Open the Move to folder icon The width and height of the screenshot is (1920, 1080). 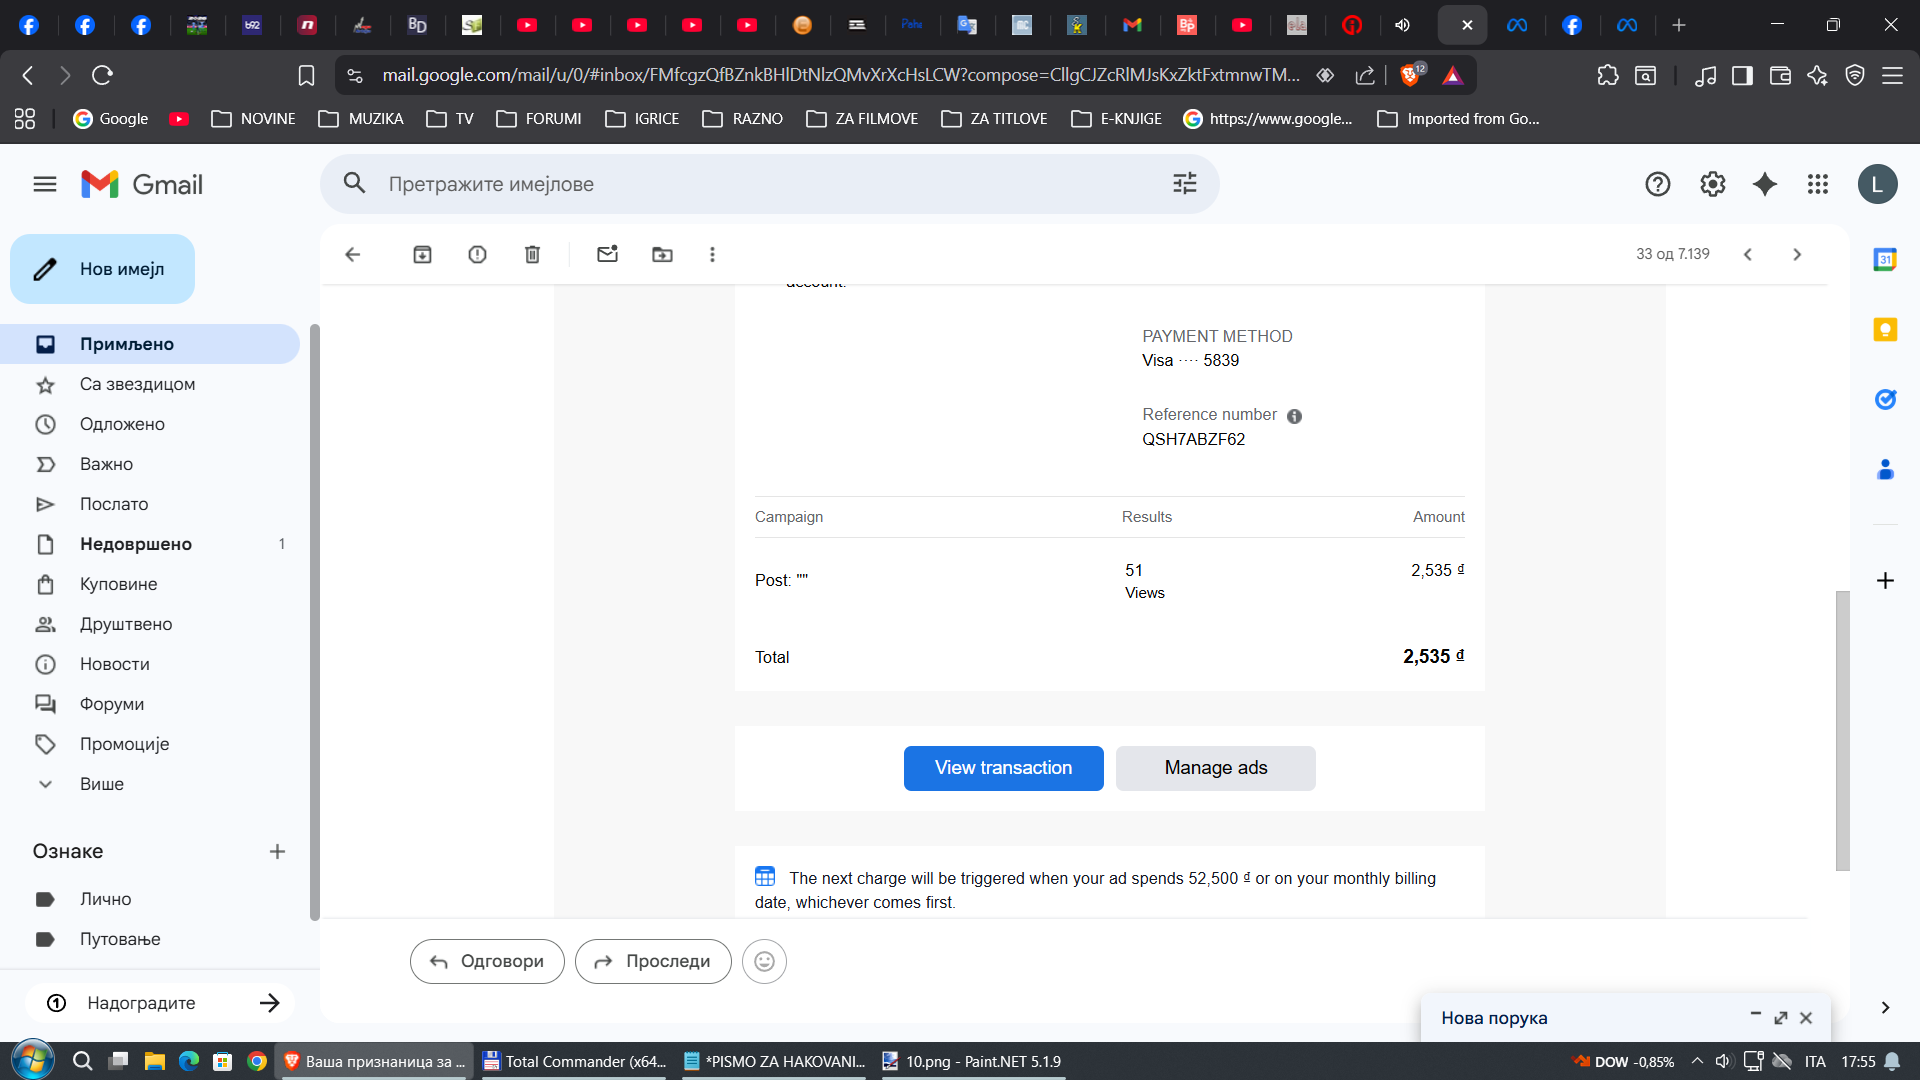pos(662,254)
